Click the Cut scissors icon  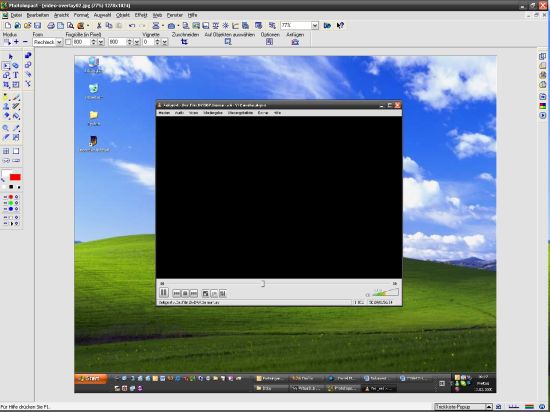tap(99, 26)
